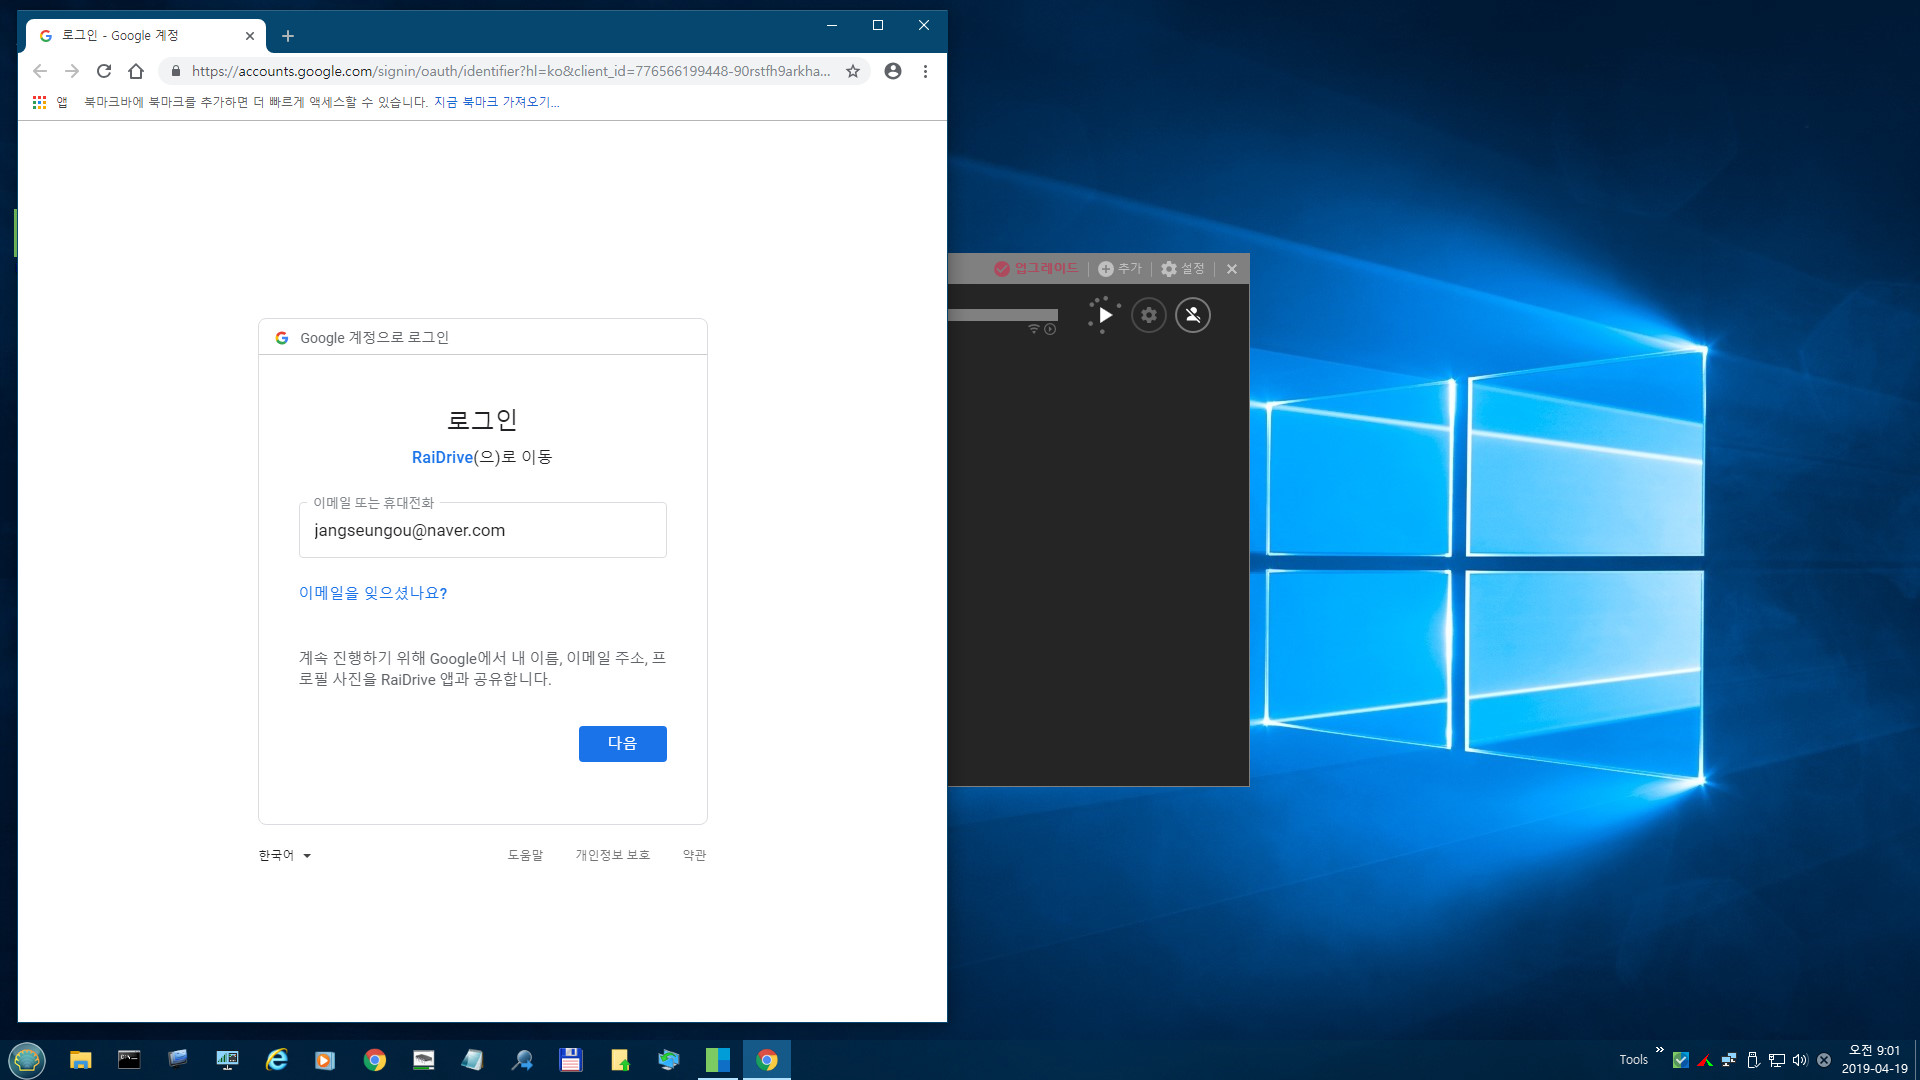The image size is (1920, 1080).
Task: Open the 개인정보 보호 footer link
Action: [613, 855]
